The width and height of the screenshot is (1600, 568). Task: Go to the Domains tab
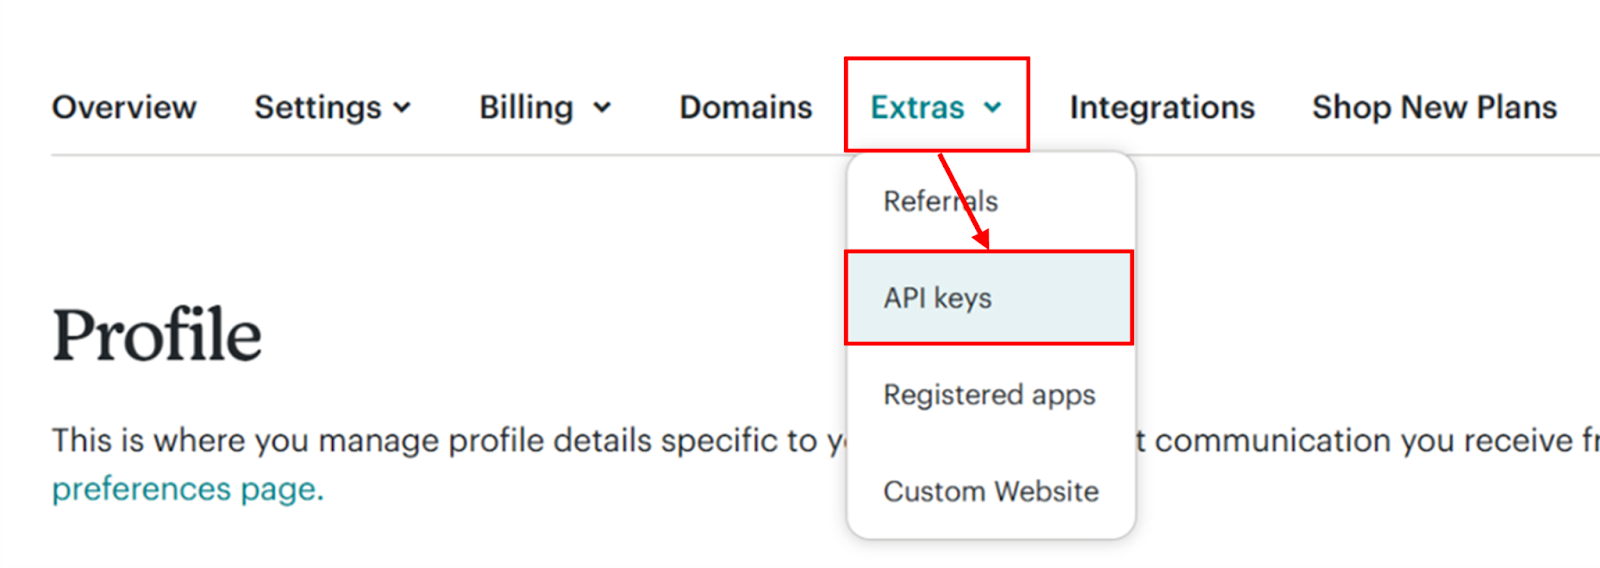[x=745, y=107]
